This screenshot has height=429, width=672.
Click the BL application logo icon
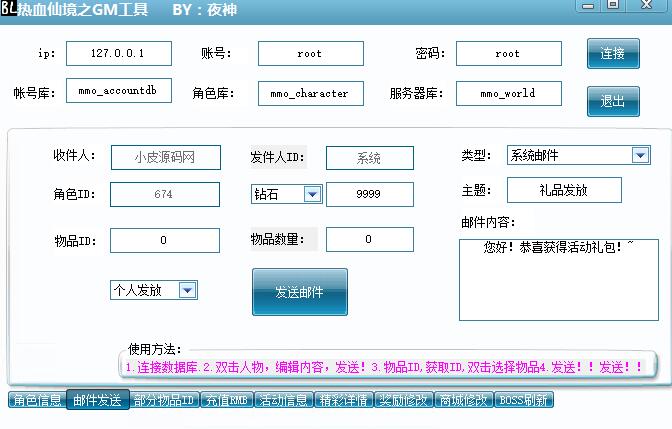pos(8,9)
